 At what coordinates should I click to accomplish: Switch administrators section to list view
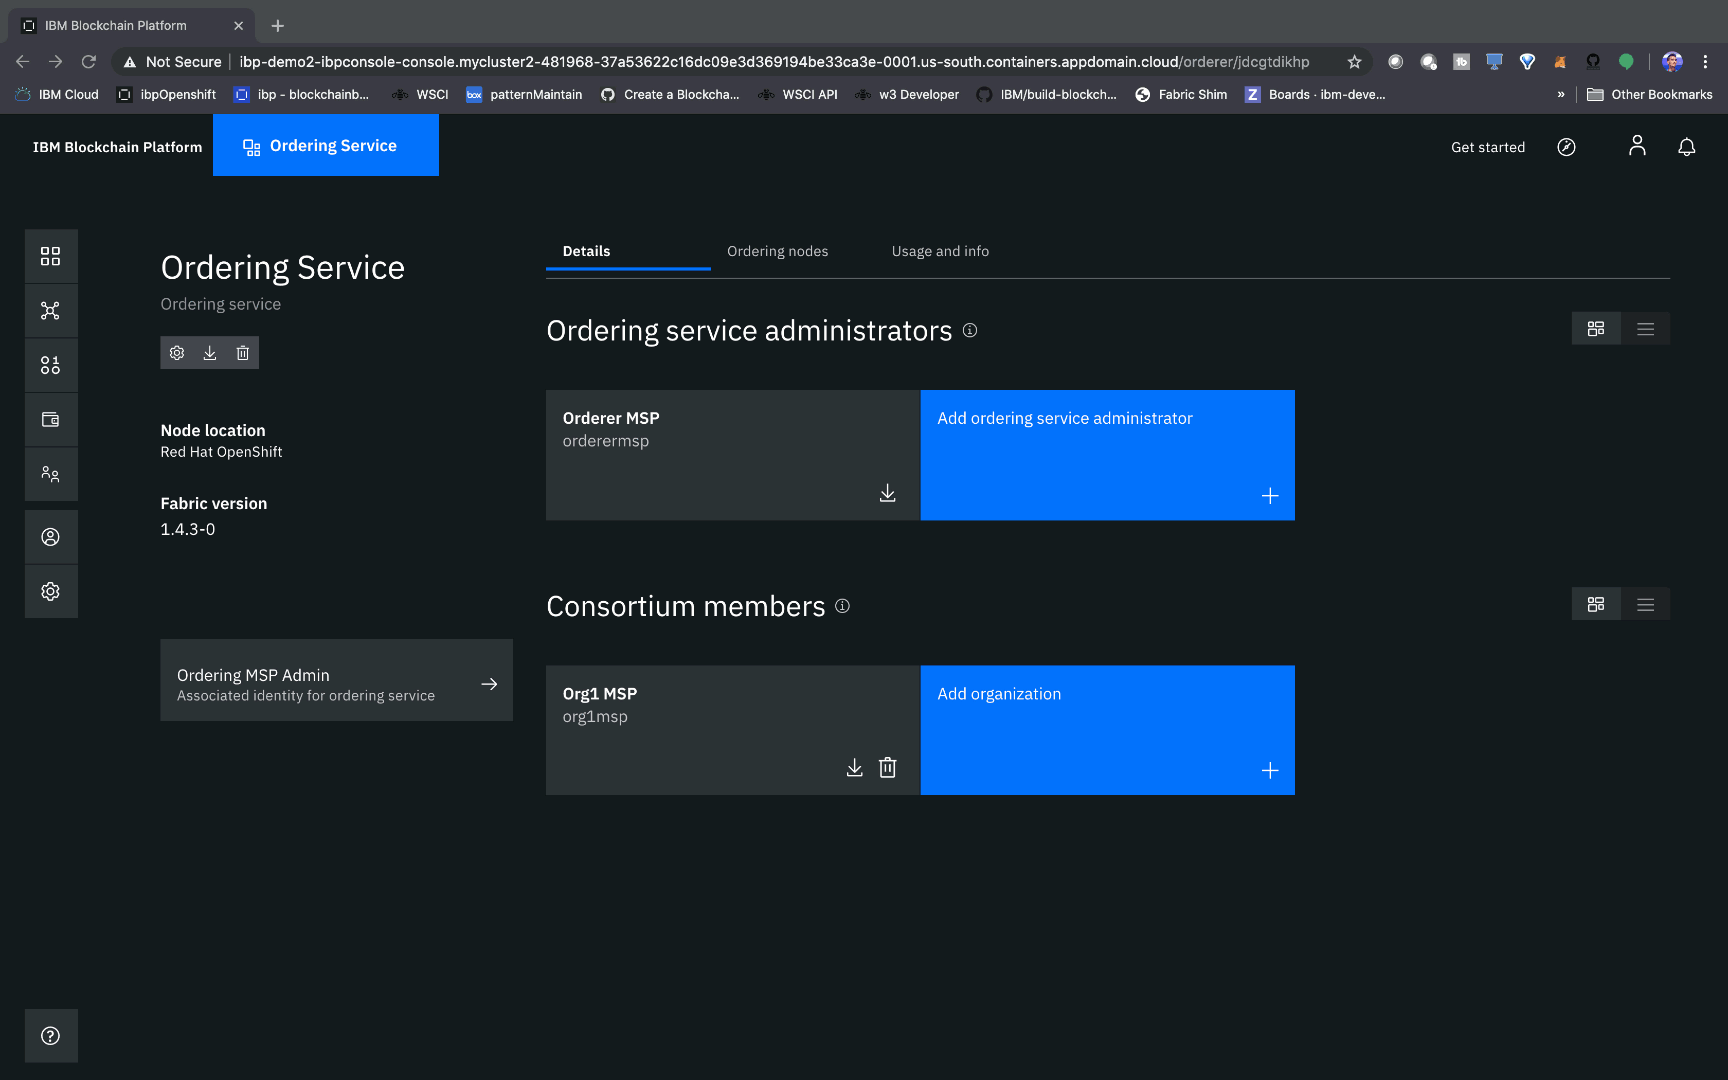click(x=1646, y=329)
